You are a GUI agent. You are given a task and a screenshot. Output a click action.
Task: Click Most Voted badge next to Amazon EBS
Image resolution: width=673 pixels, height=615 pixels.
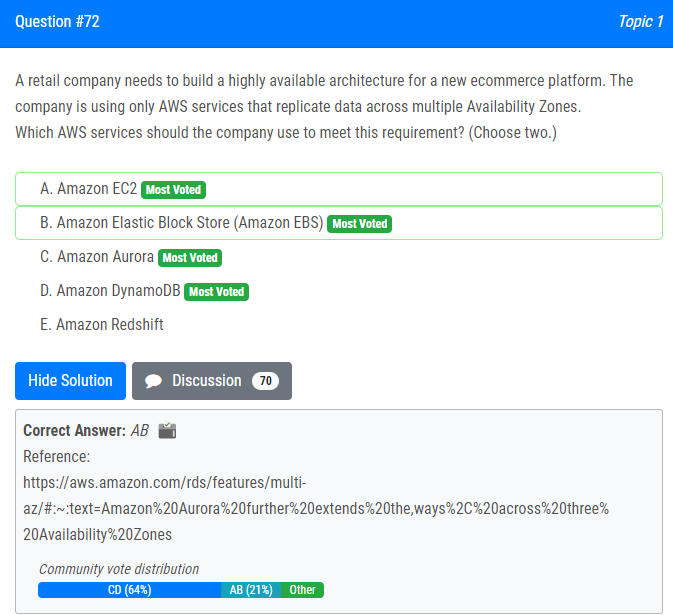coord(359,224)
